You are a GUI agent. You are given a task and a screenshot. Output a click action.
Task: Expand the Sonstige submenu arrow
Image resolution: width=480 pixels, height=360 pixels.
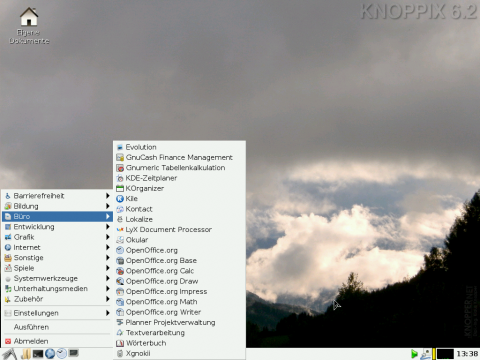[x=108, y=258]
